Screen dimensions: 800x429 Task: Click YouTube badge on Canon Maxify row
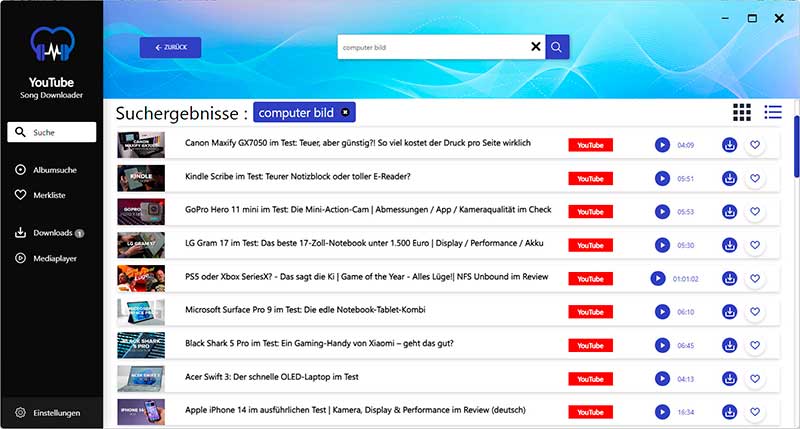point(590,145)
